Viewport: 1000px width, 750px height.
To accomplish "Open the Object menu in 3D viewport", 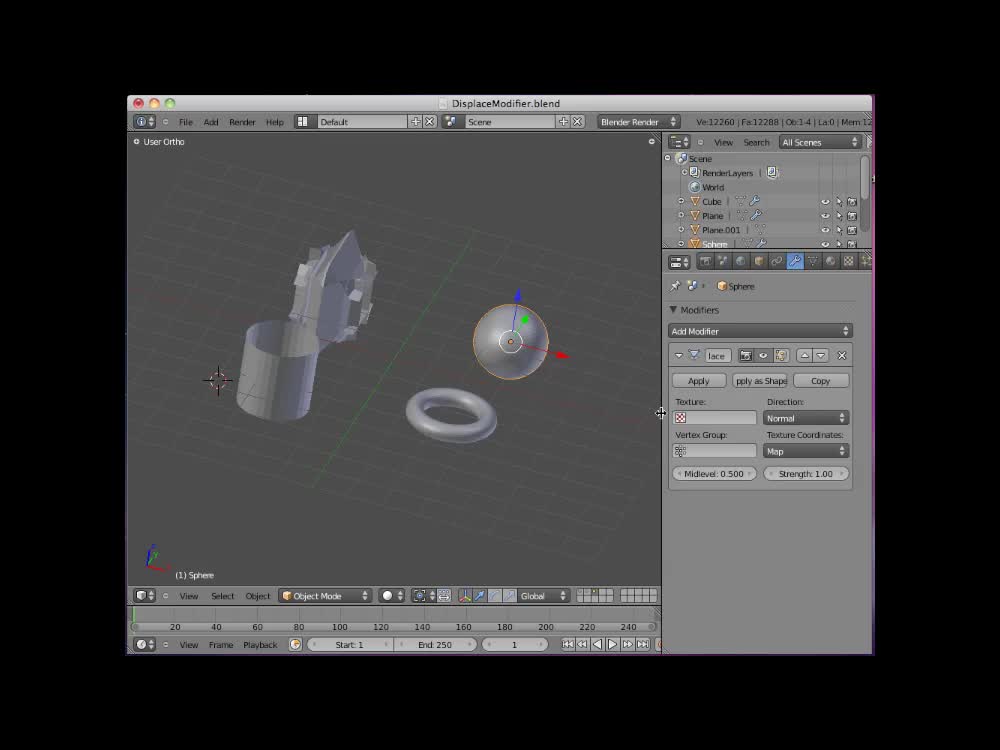I will pyautogui.click(x=257, y=595).
